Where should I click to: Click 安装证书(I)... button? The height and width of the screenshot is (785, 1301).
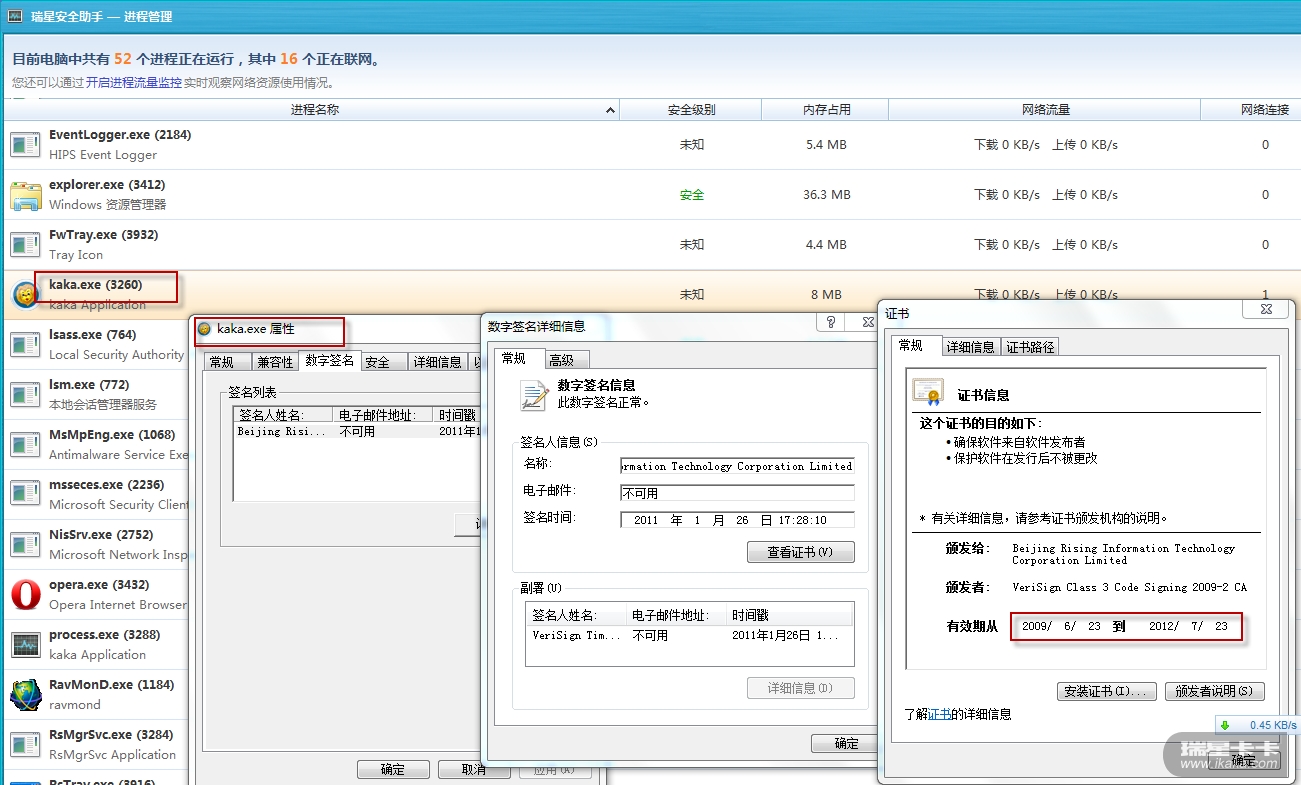coord(1107,691)
